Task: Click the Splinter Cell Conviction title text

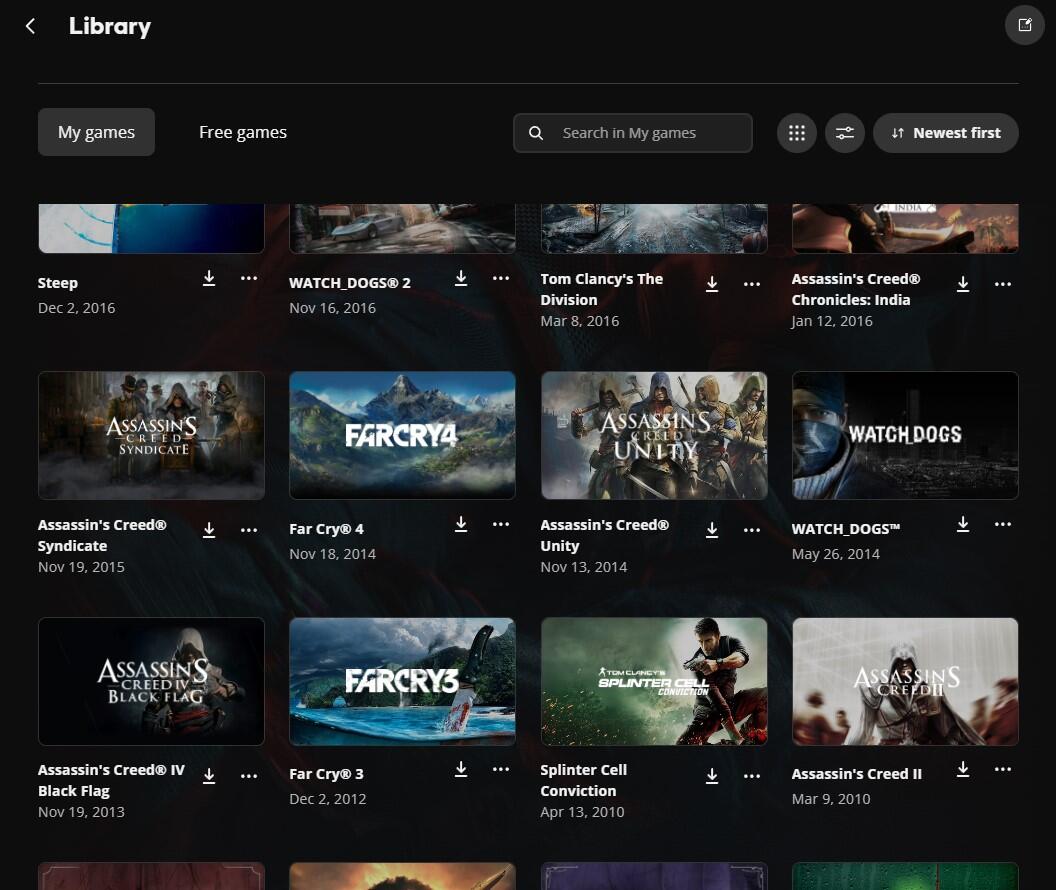Action: (583, 780)
